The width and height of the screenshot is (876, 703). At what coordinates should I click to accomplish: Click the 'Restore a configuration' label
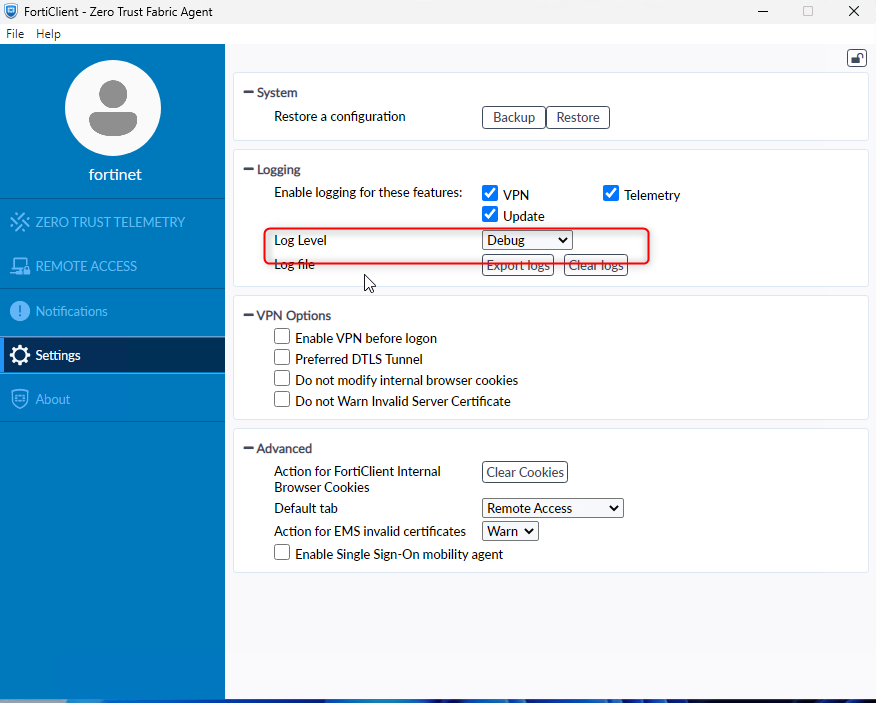click(x=340, y=116)
